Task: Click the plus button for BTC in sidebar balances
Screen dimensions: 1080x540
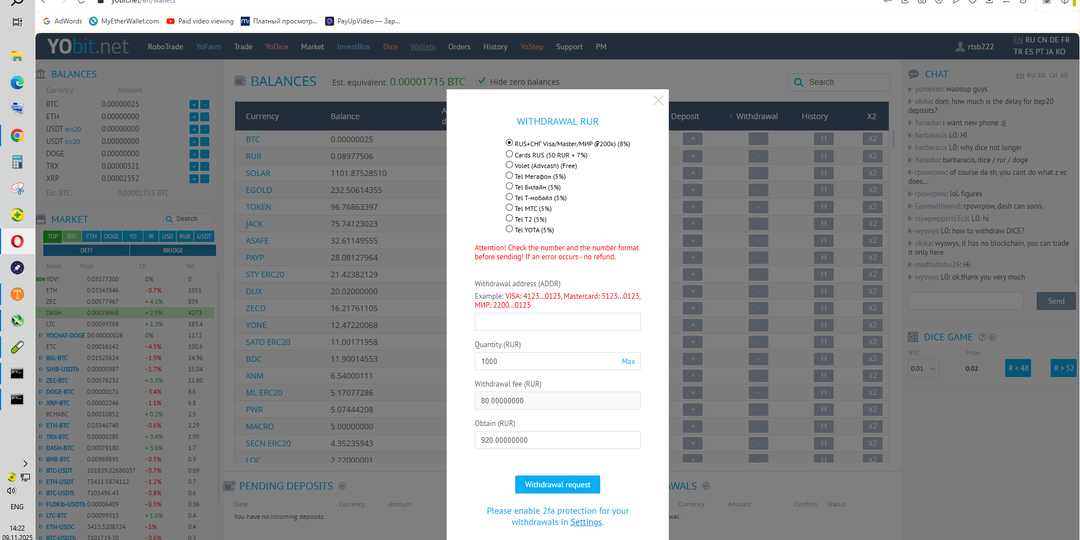Action: tap(194, 105)
